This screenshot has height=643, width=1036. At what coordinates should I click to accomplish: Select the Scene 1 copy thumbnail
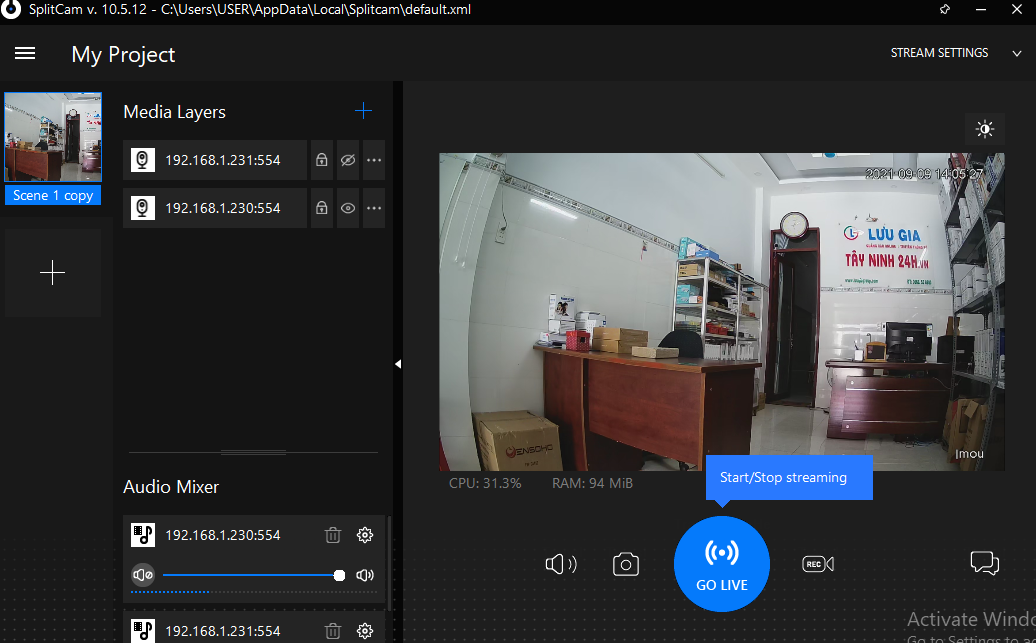coord(53,137)
